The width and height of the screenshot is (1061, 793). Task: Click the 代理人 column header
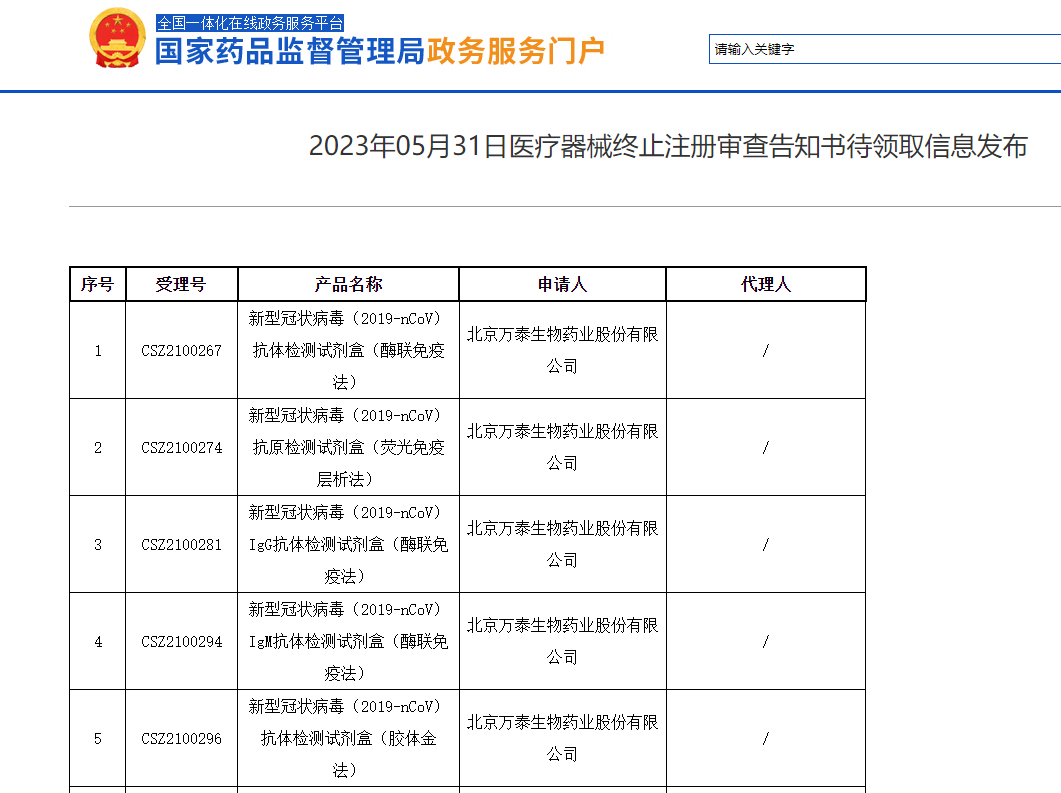click(765, 285)
